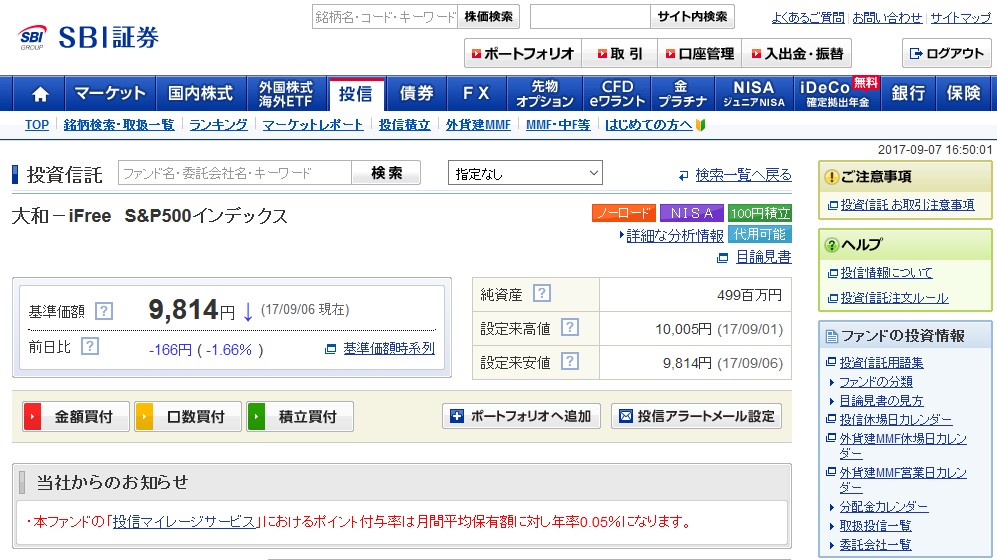The height and width of the screenshot is (560, 997).
Task: Open the CFD eワラント tab
Action: coord(617,94)
